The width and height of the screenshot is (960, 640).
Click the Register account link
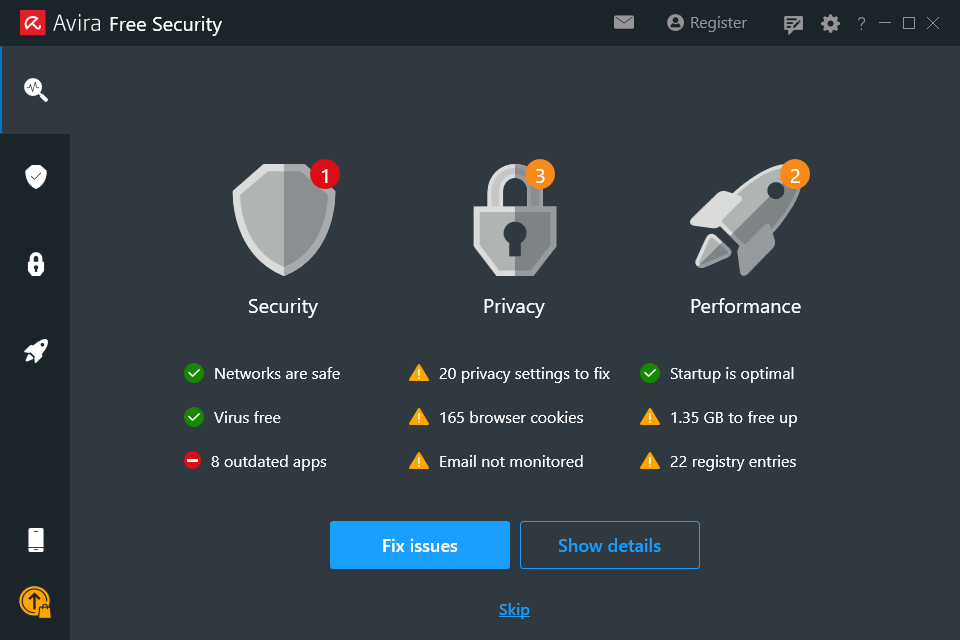point(707,22)
